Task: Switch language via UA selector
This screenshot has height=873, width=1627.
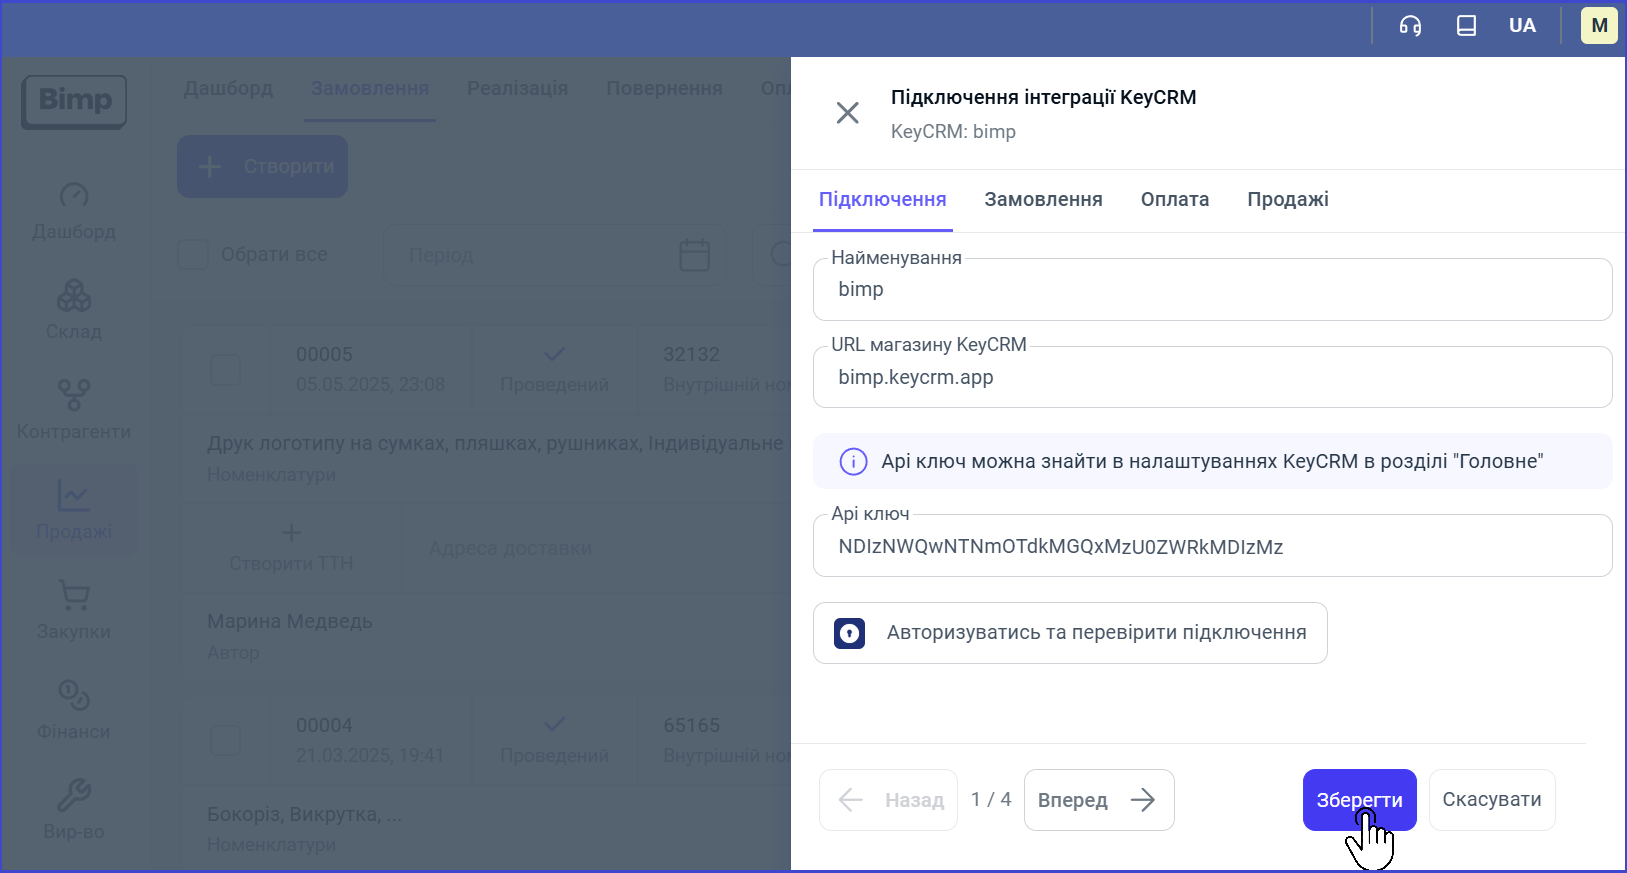Action: point(1522,26)
